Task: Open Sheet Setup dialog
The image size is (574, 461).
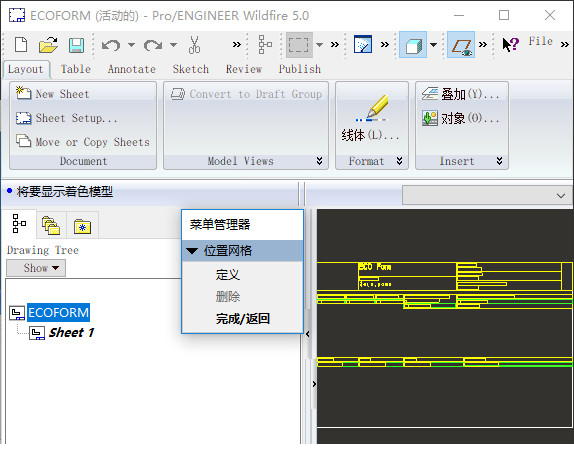Action: pos(67,118)
